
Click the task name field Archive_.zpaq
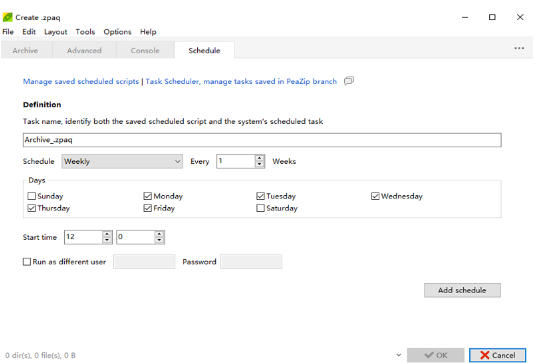[x=262, y=140]
